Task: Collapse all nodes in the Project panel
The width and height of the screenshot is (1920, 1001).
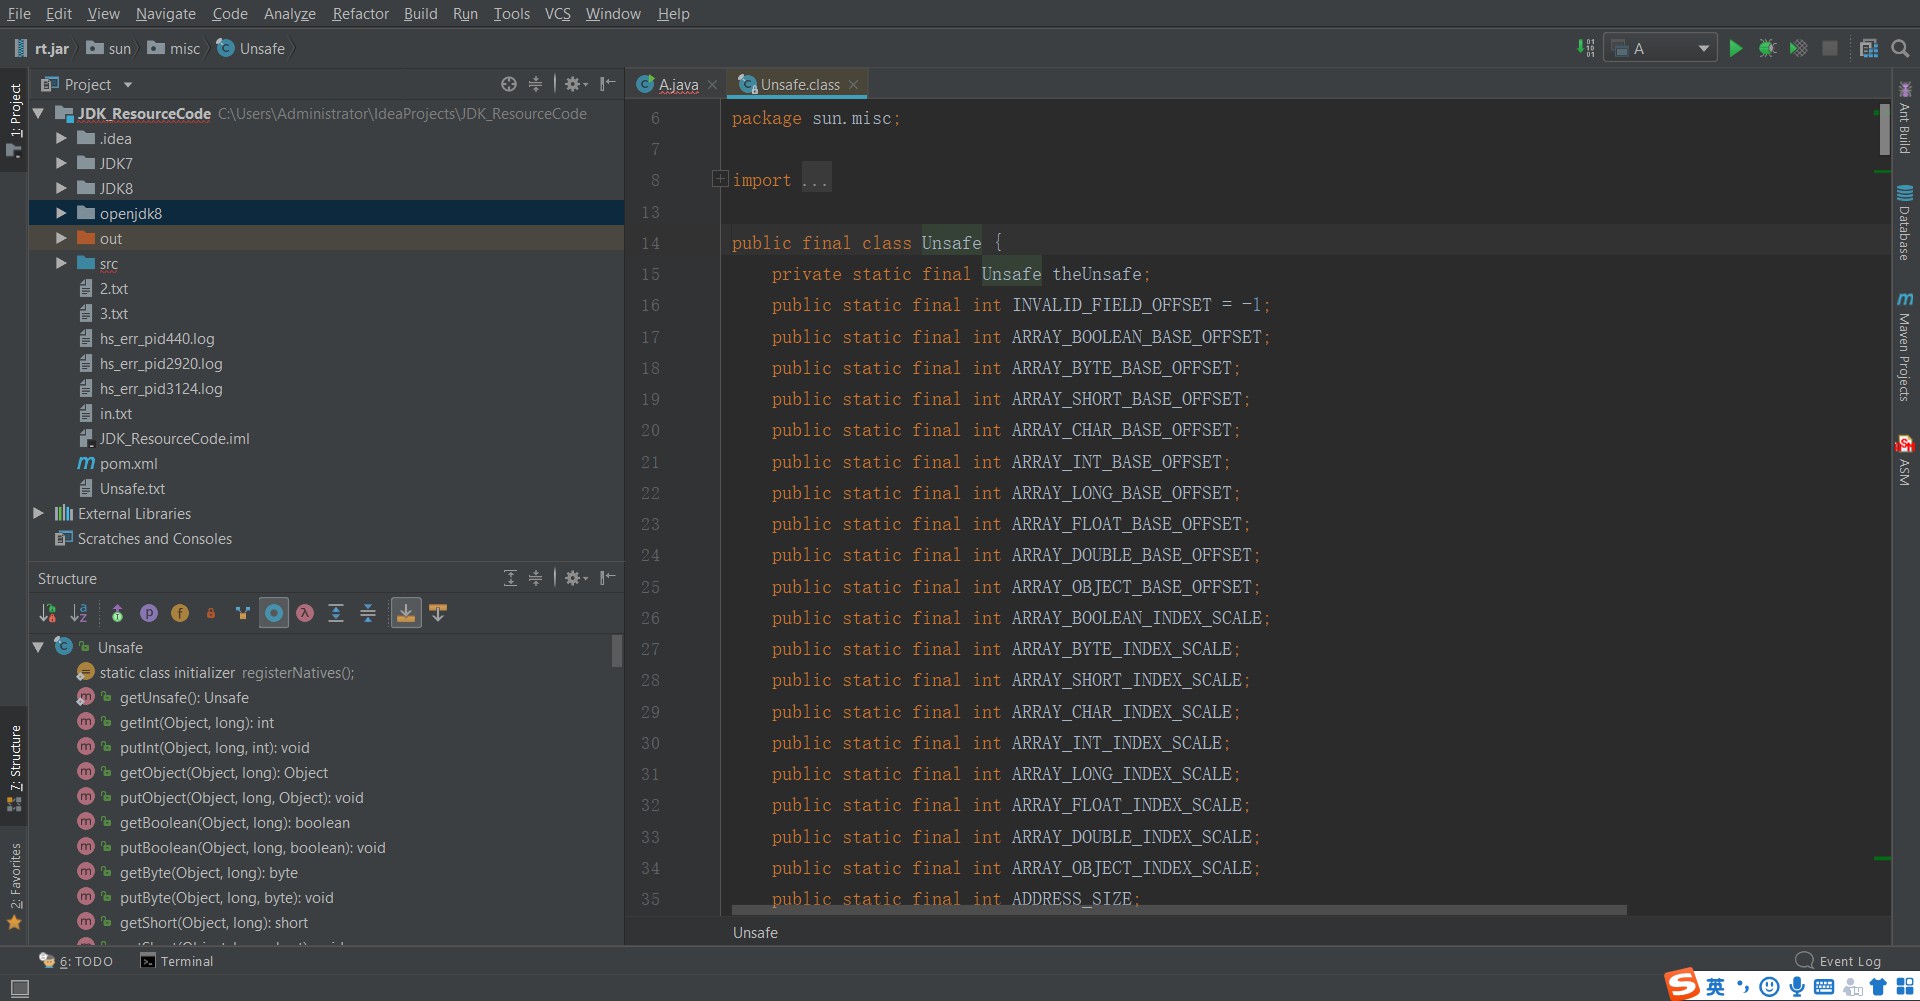Action: click(x=535, y=84)
